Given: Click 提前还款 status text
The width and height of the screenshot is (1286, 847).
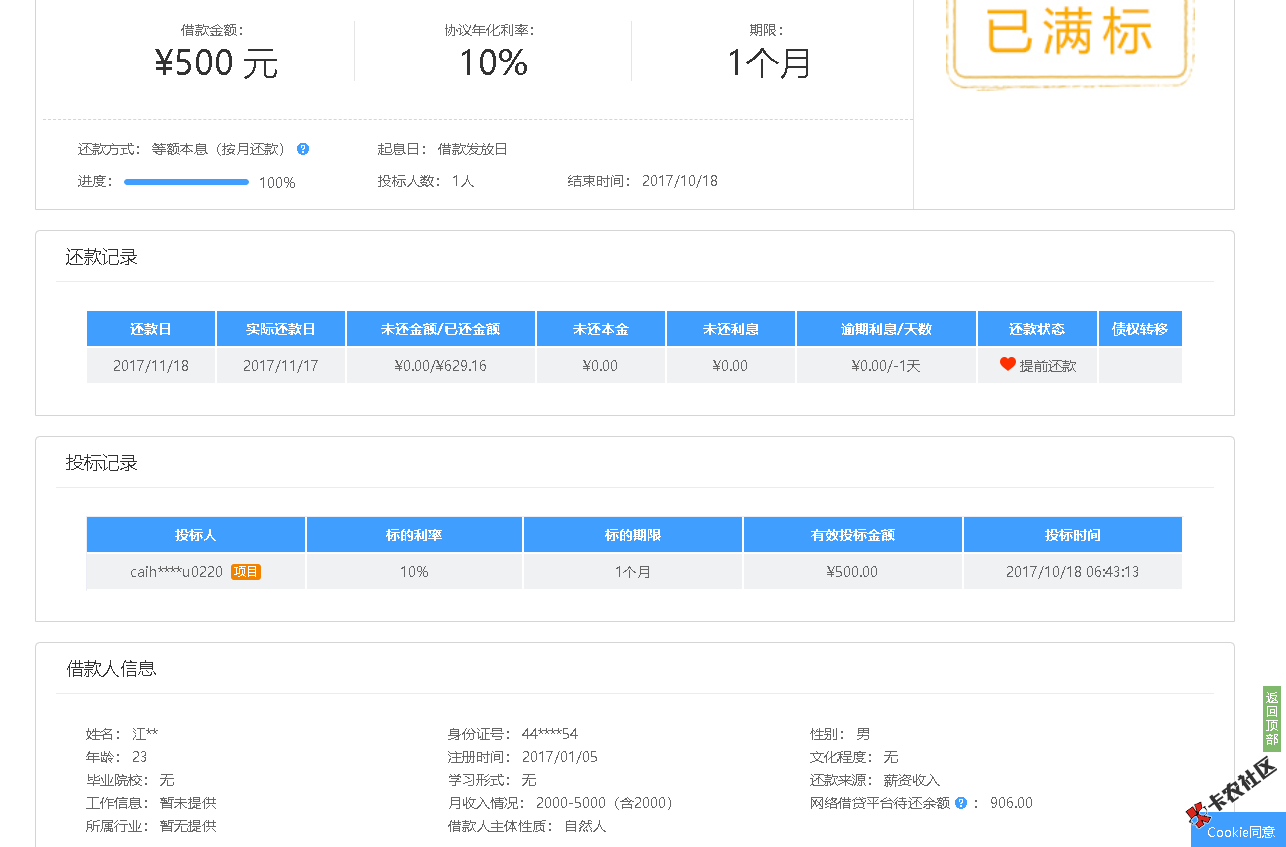Looking at the screenshot, I should click(x=1048, y=366).
